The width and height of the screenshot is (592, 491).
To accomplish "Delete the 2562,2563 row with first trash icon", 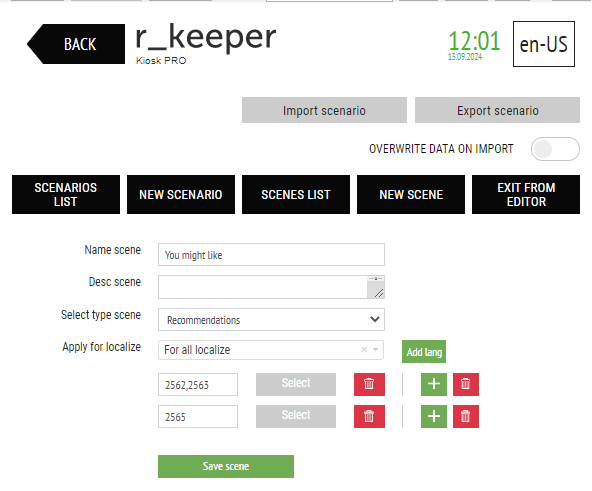I will (369, 384).
